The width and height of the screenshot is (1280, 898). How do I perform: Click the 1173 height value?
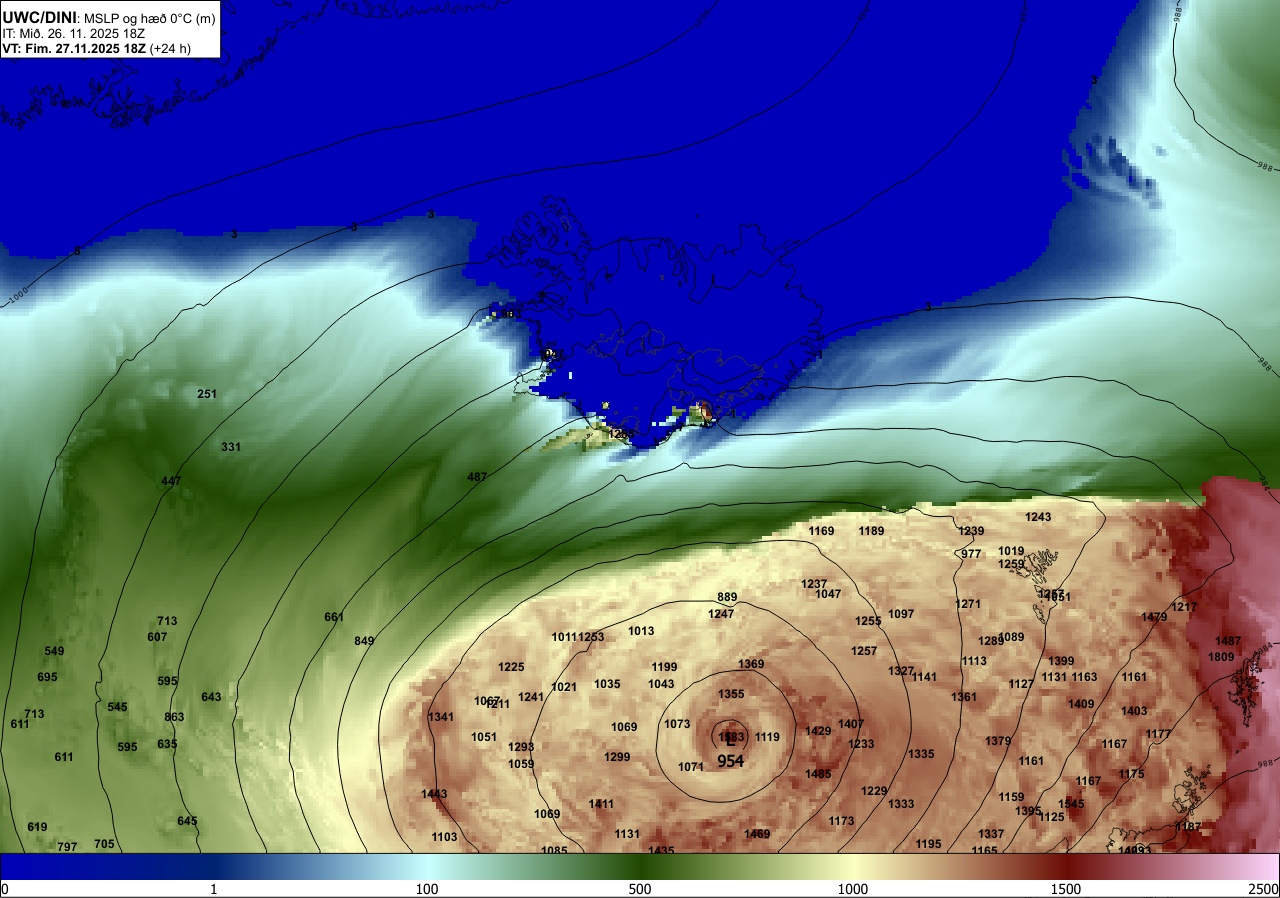[841, 821]
